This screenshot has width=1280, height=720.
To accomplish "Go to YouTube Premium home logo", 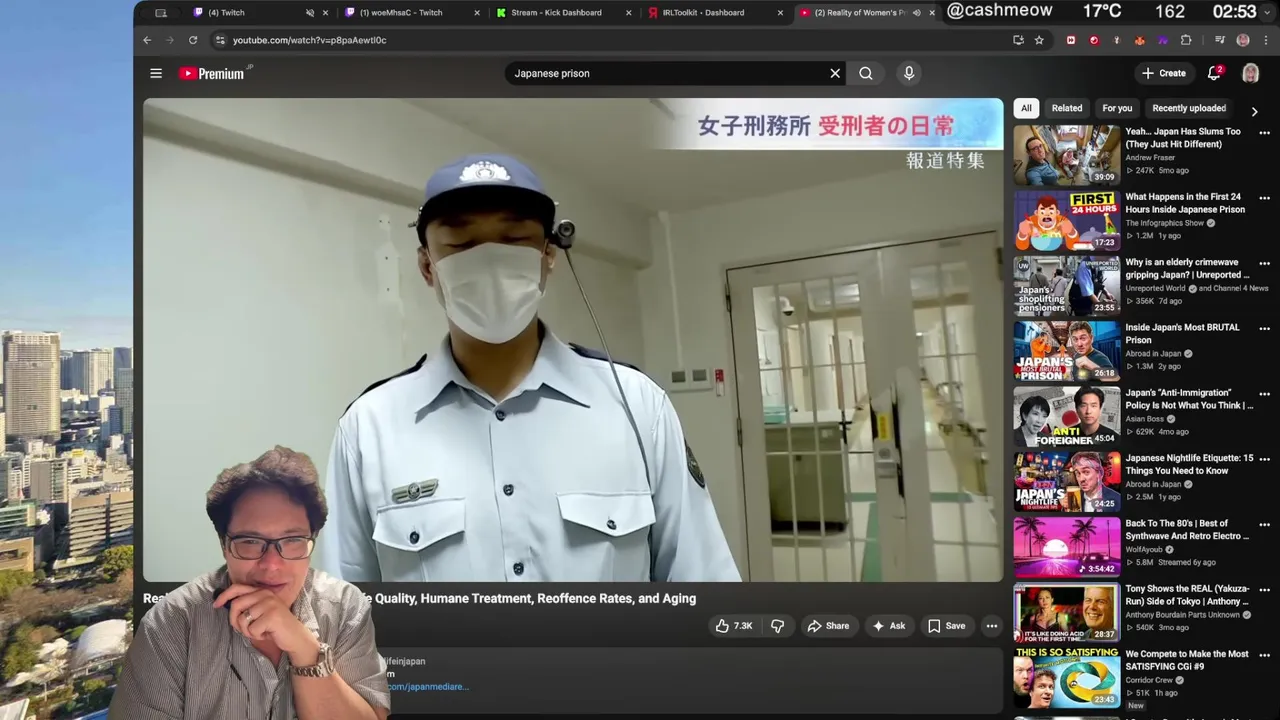I will coord(213,73).
